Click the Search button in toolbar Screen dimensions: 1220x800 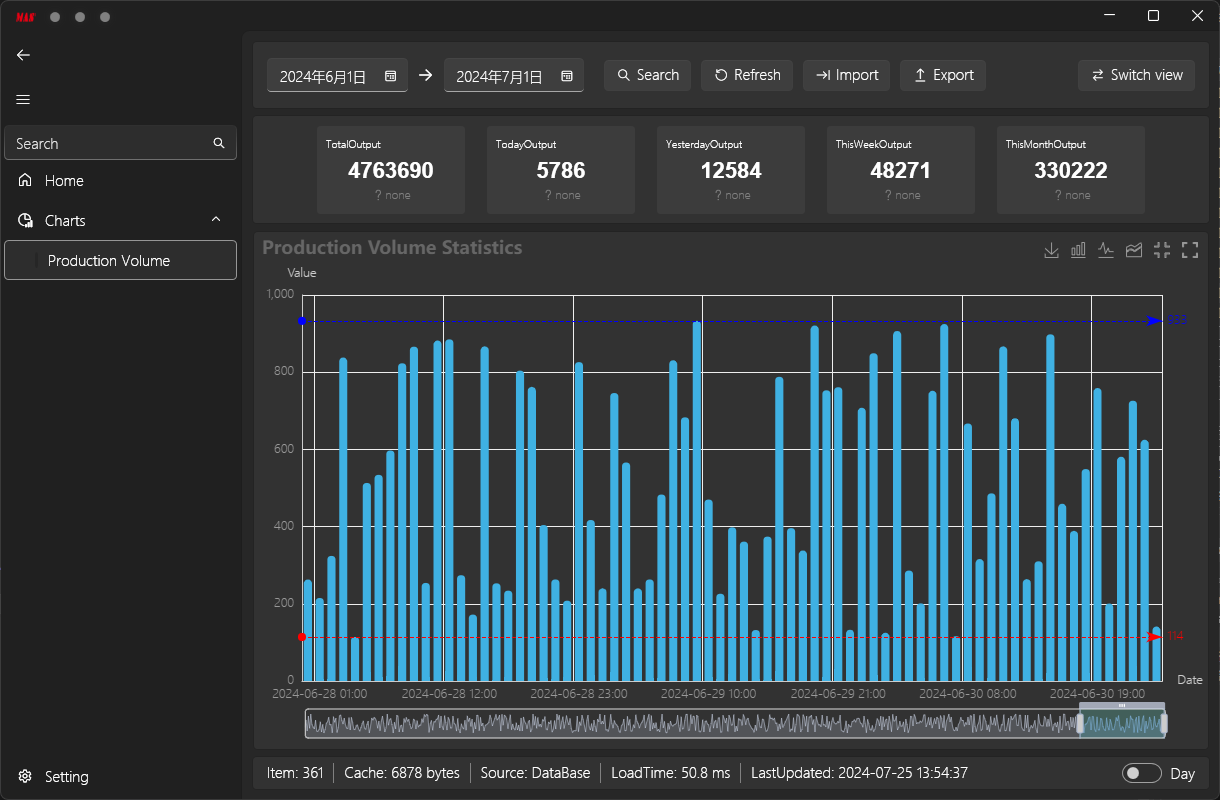tap(647, 75)
